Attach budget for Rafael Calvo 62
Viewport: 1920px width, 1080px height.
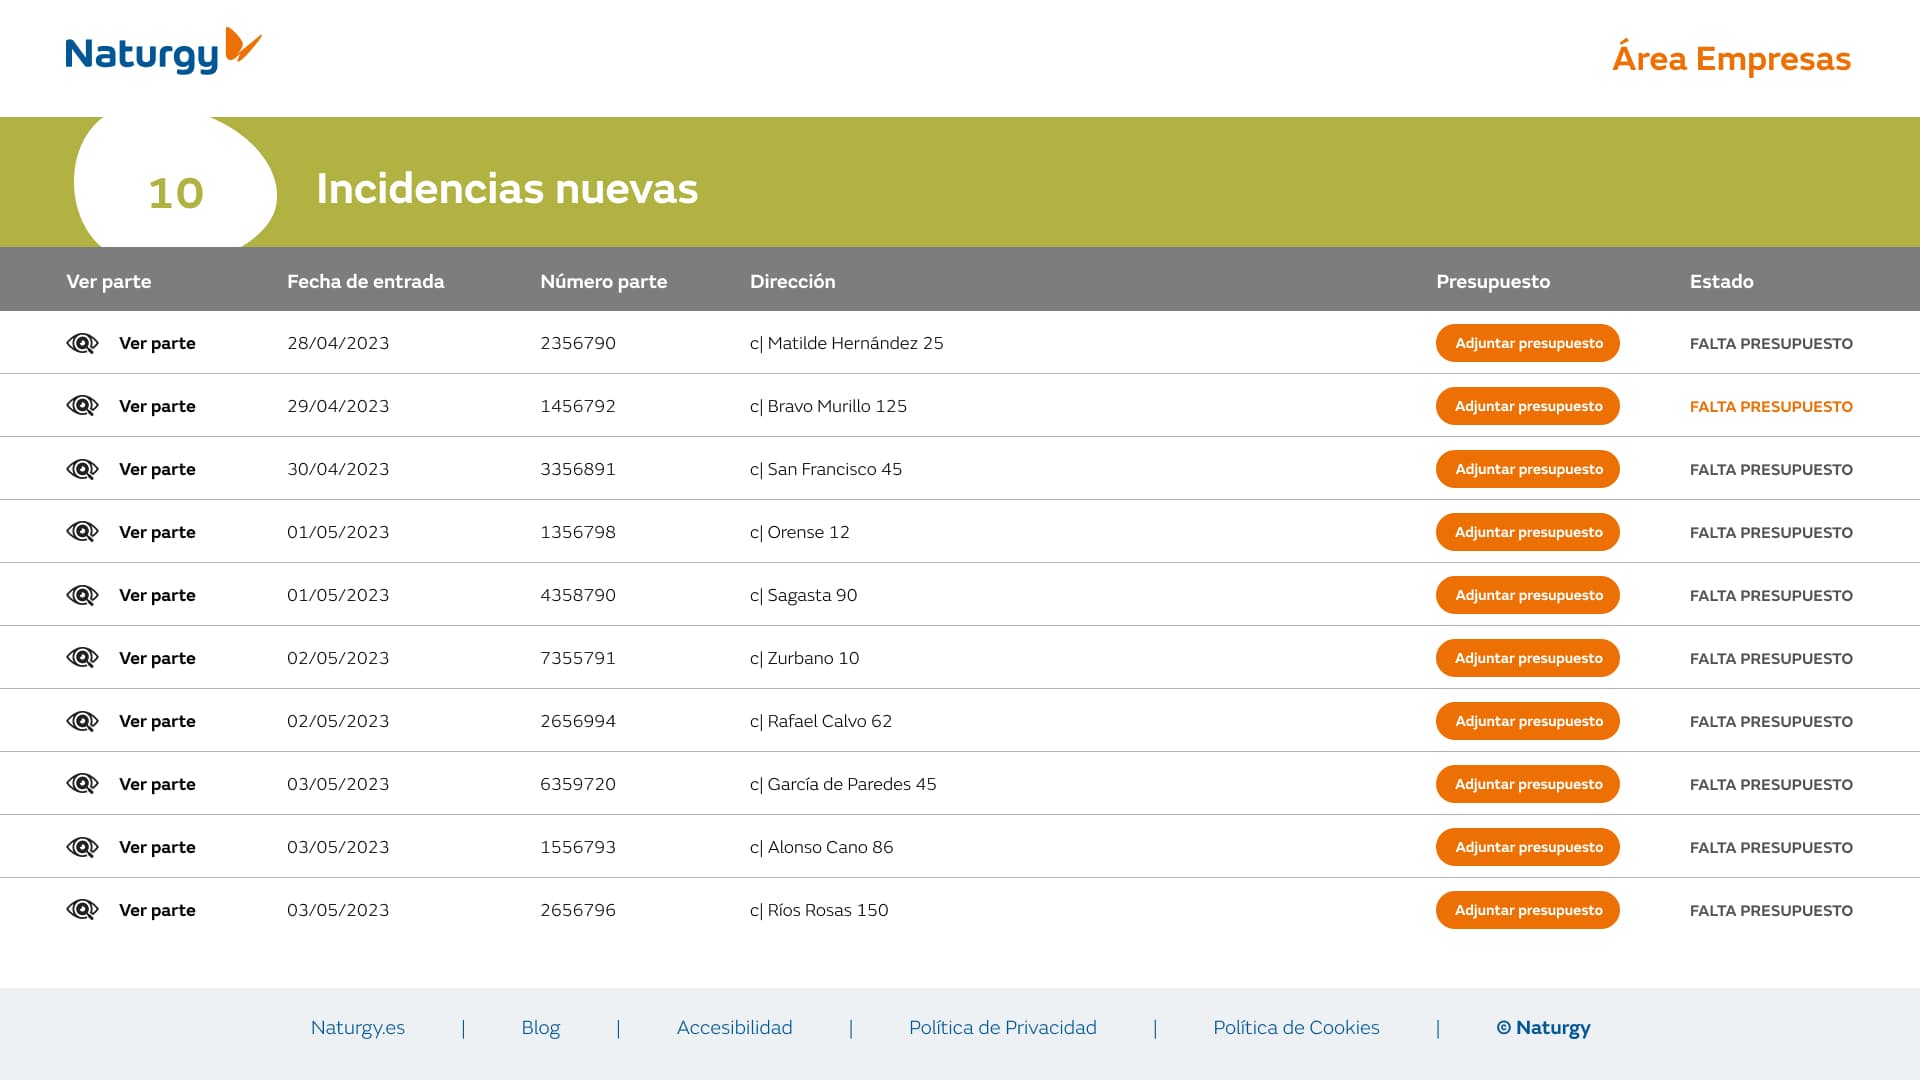[x=1527, y=721]
